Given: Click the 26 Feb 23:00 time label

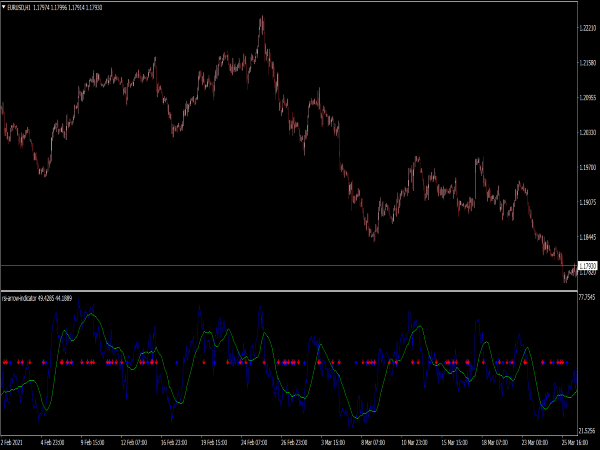Looking at the screenshot, I should click(294, 443).
